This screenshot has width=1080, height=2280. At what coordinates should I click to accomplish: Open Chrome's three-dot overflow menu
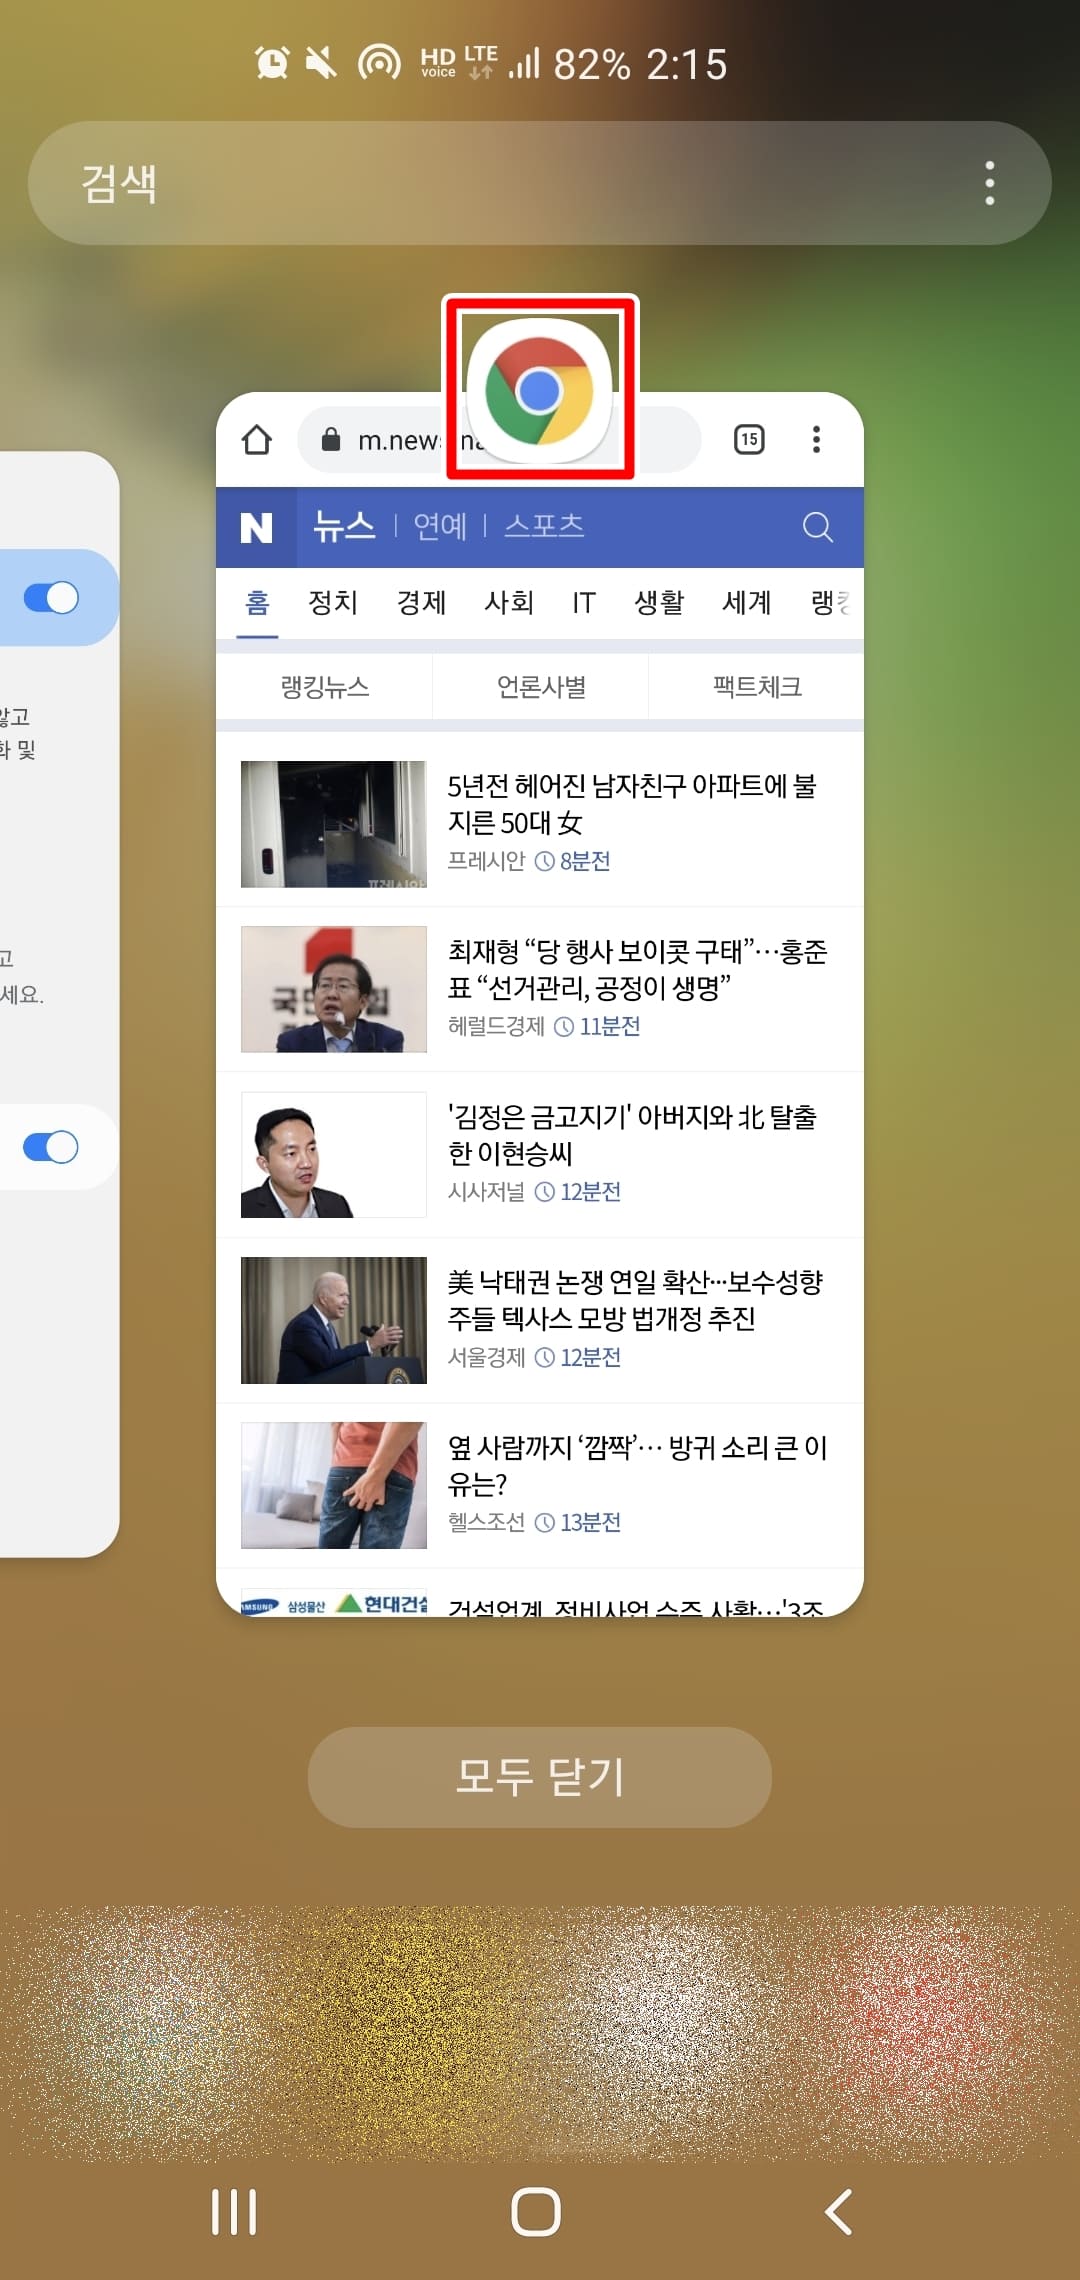[817, 439]
